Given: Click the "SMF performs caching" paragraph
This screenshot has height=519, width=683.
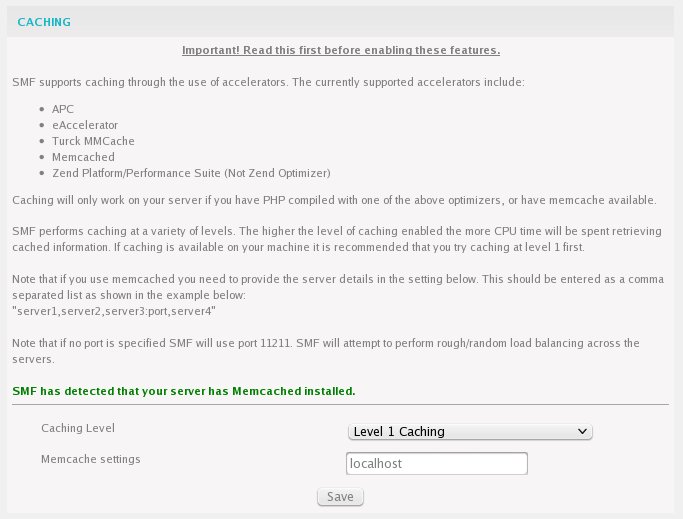Looking at the screenshot, I should point(337,239).
